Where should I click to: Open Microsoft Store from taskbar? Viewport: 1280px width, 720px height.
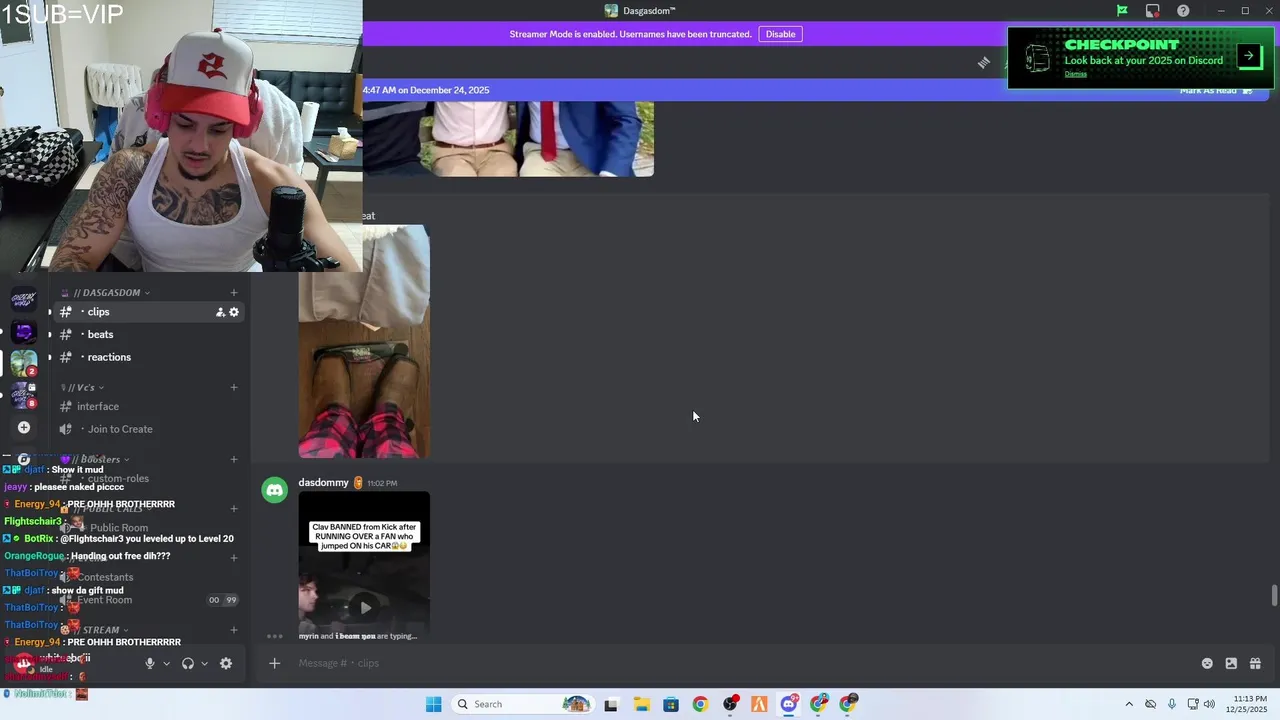(671, 704)
